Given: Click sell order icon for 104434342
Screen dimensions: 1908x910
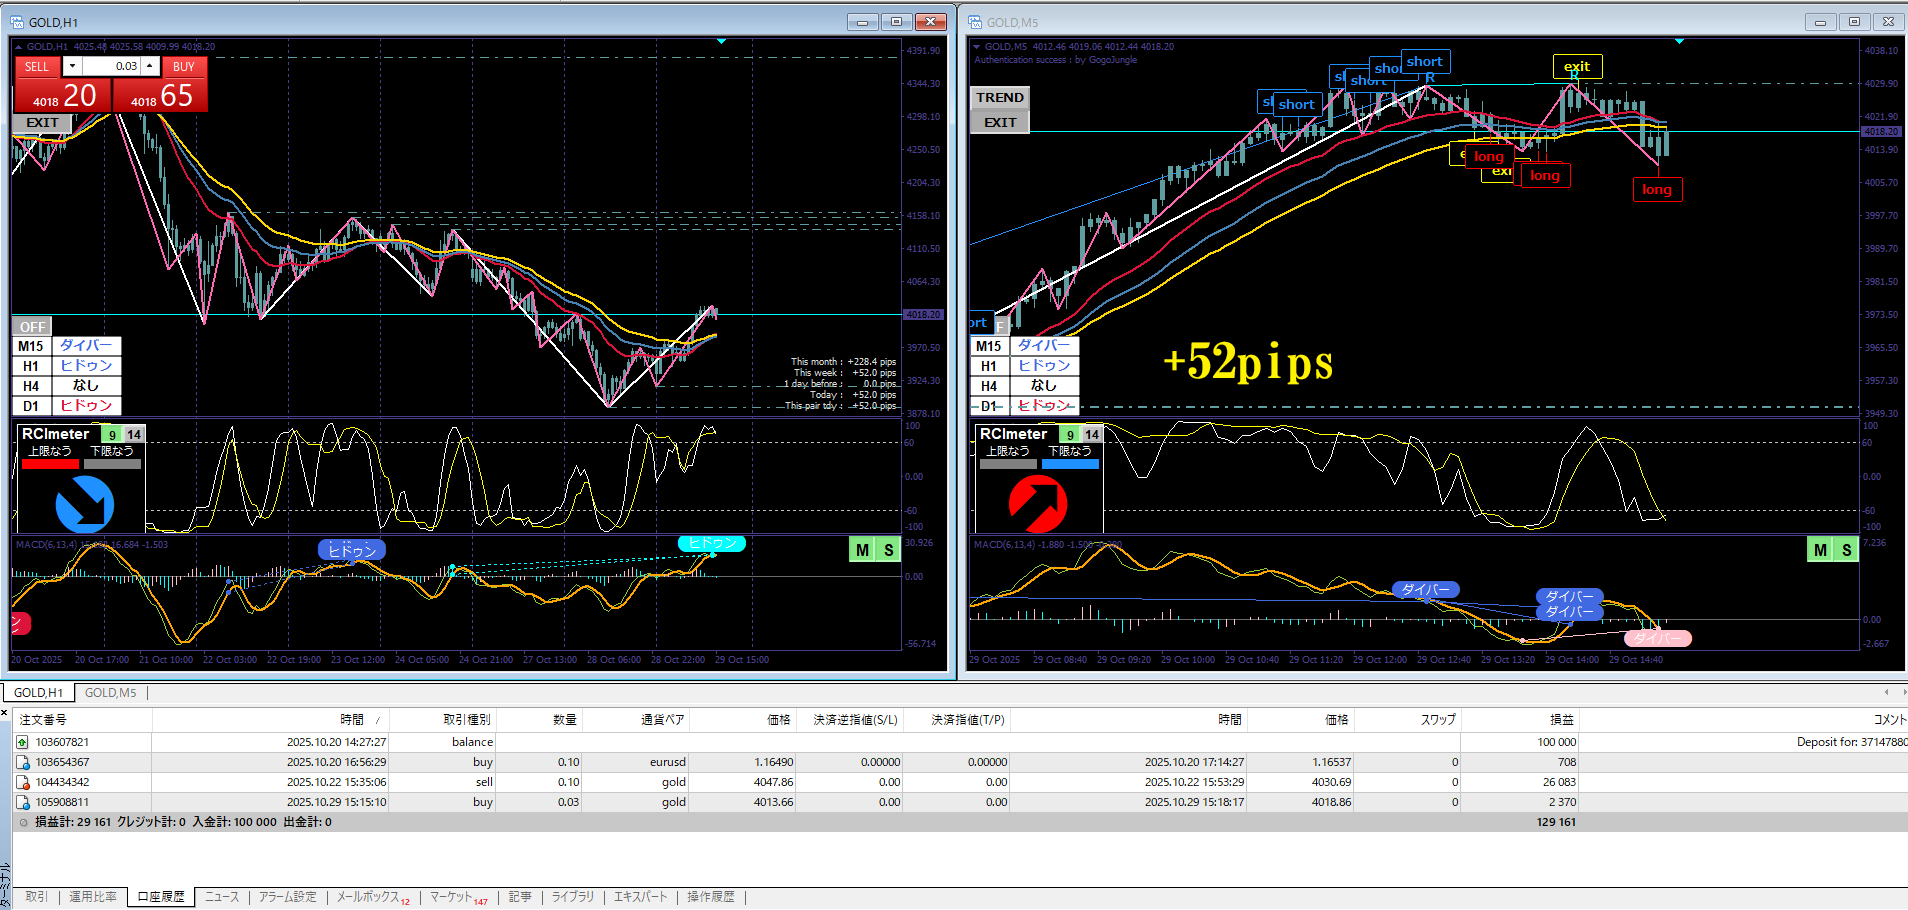Looking at the screenshot, I should (x=22, y=782).
